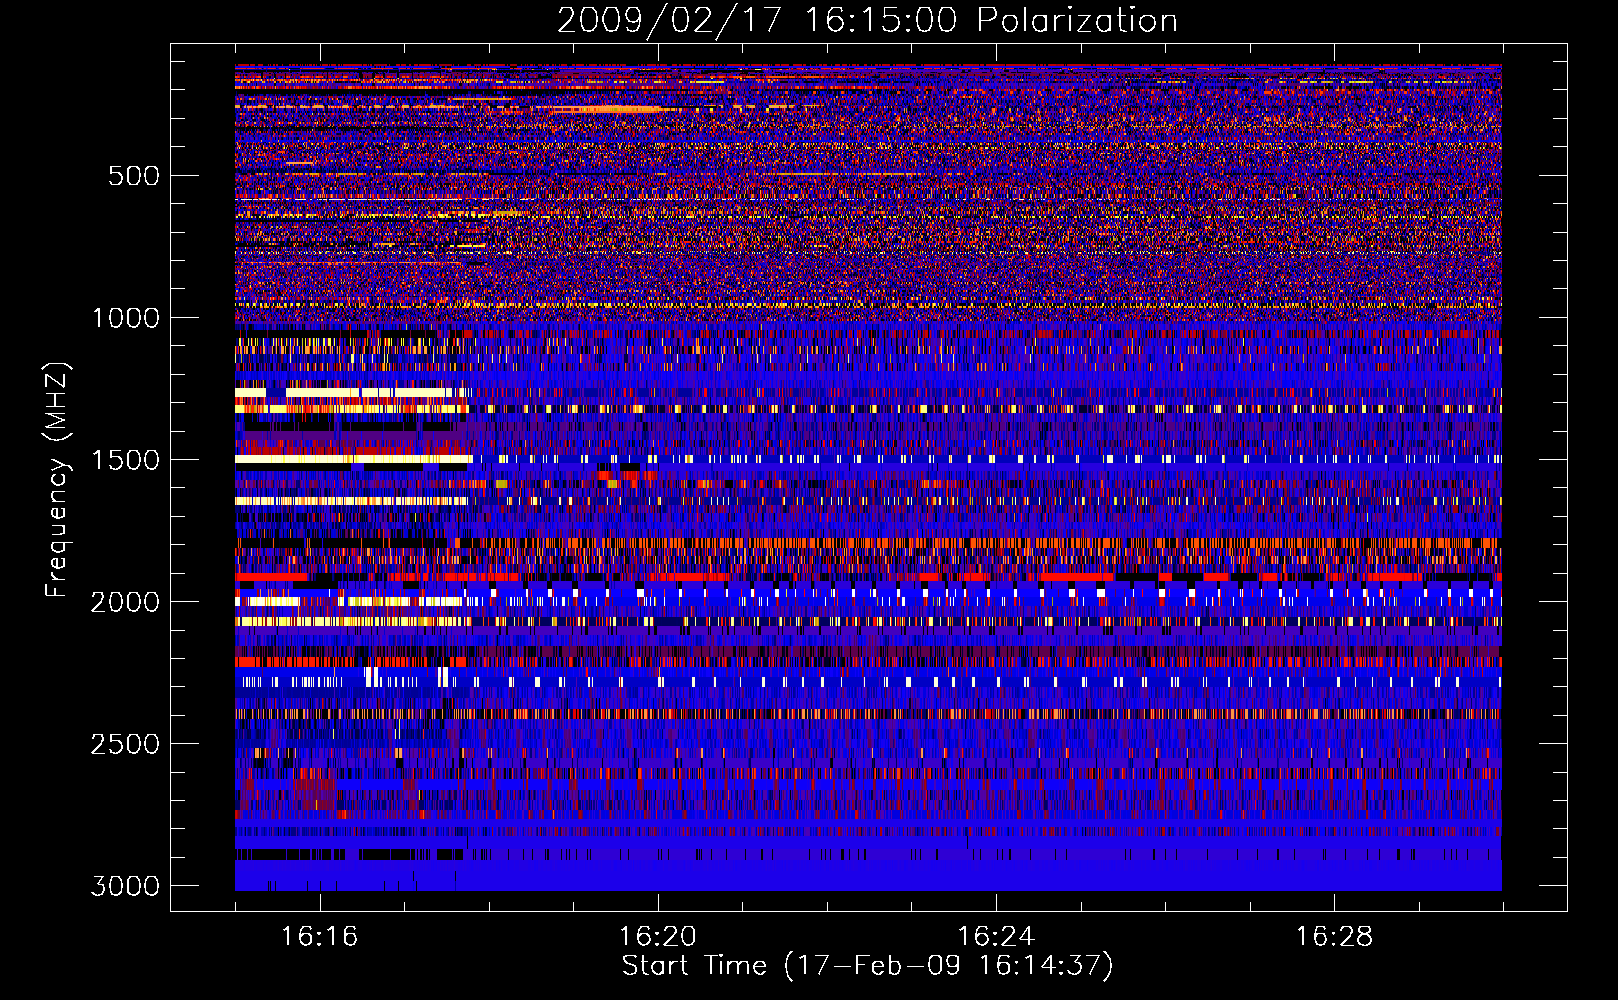
Task: Click the plot title '2009/02/17 16:15:00 Polarization'
Action: pyautogui.click(x=867, y=20)
